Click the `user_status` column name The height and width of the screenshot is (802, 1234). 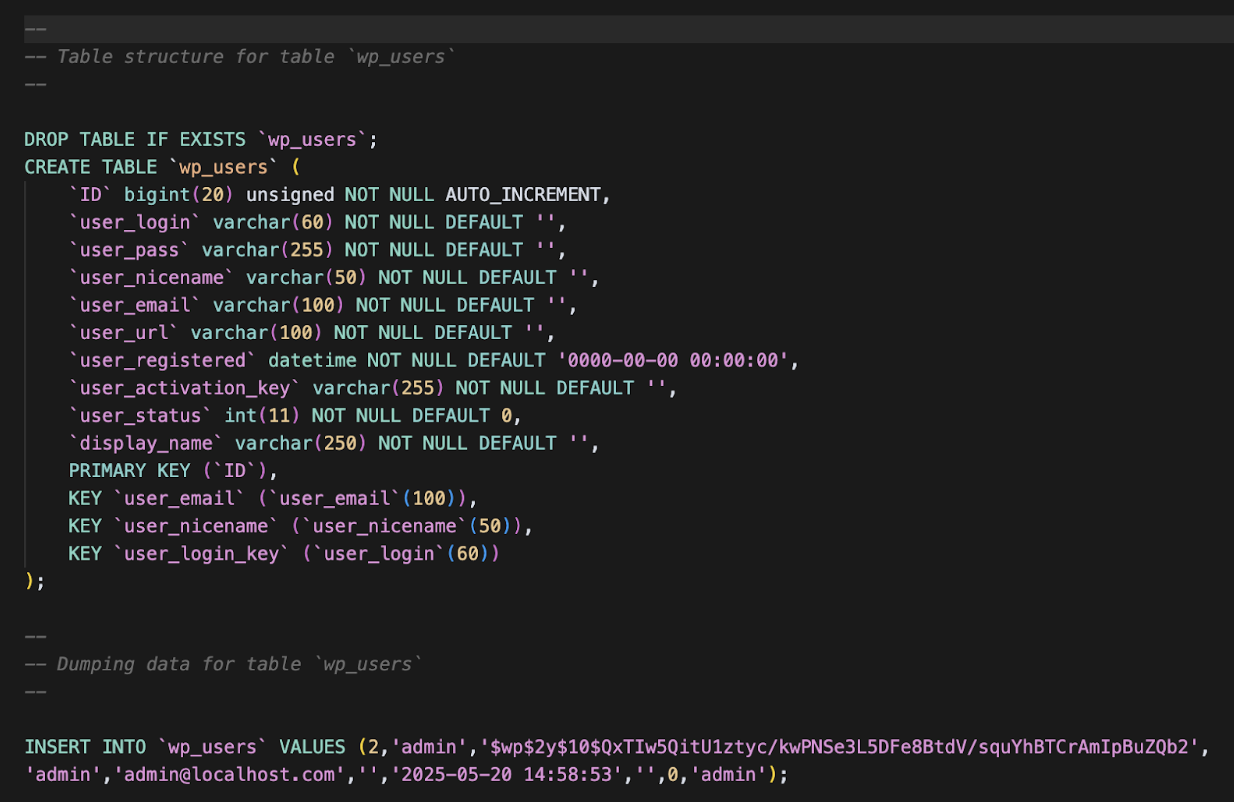[x=141, y=415]
